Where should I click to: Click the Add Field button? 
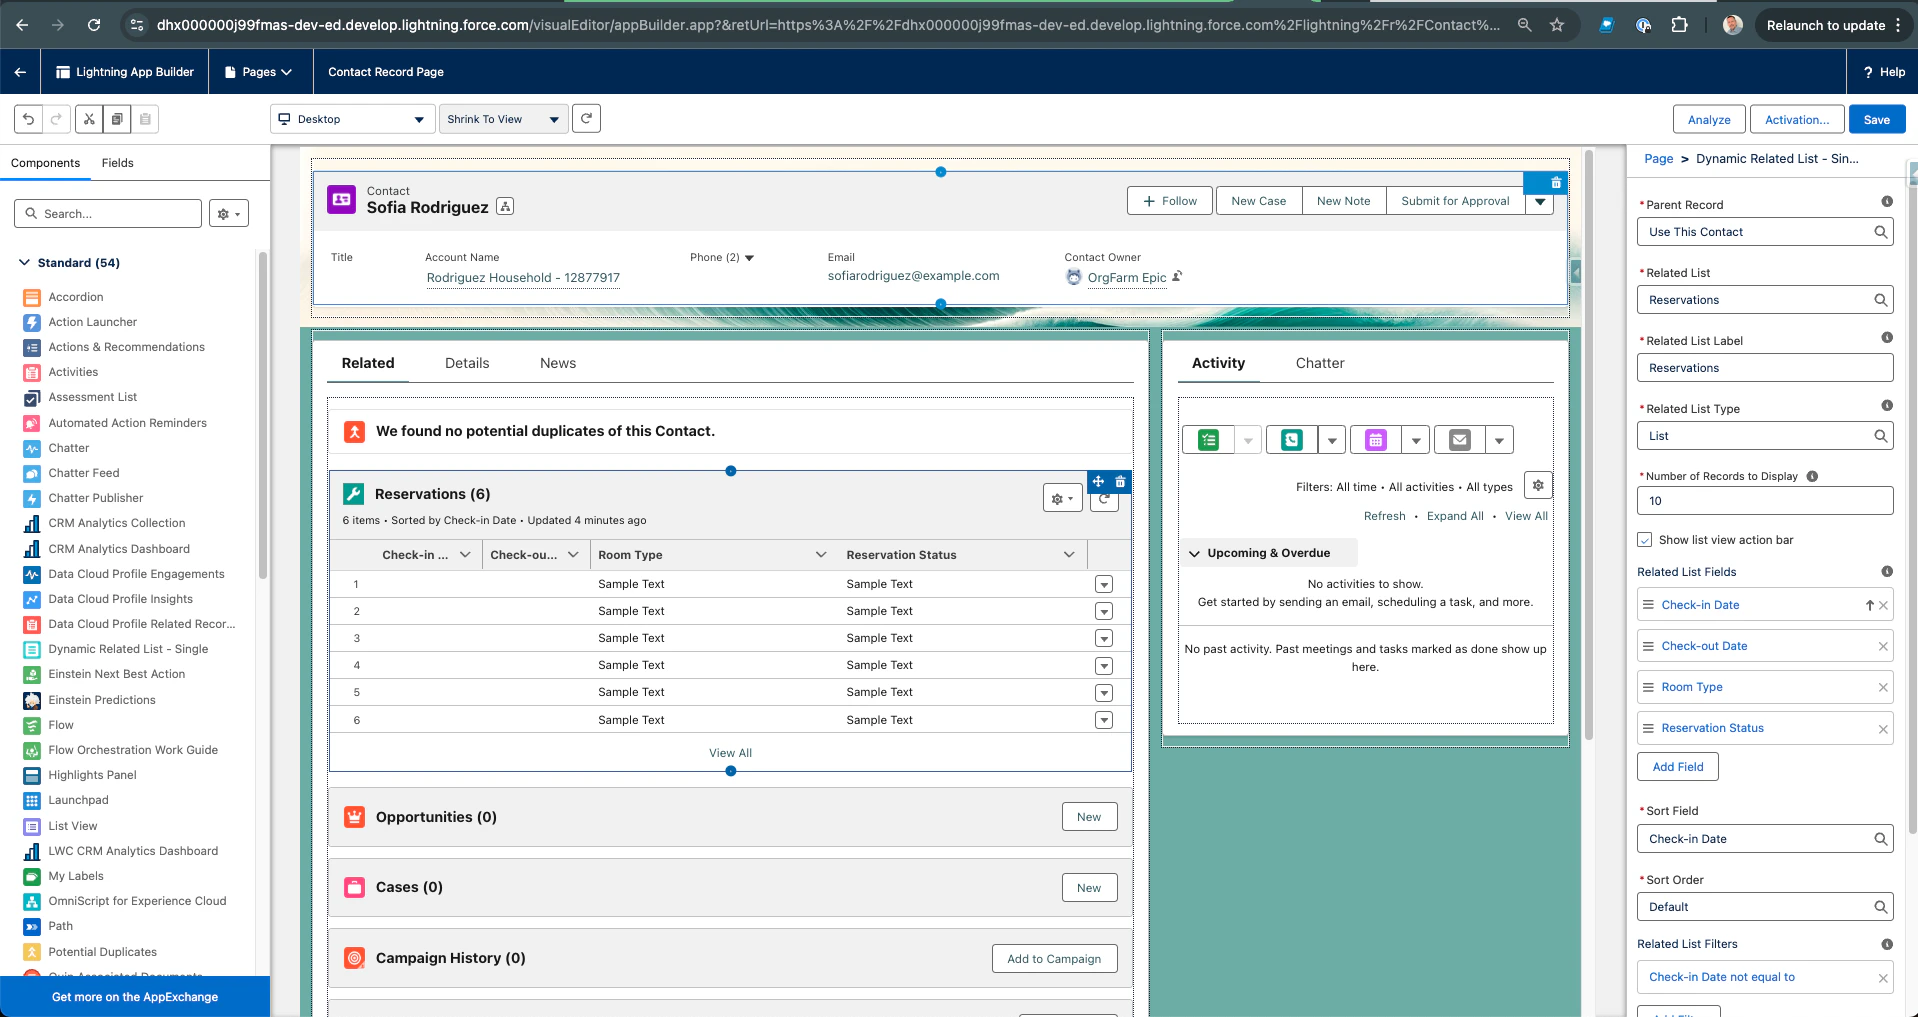(1678, 767)
